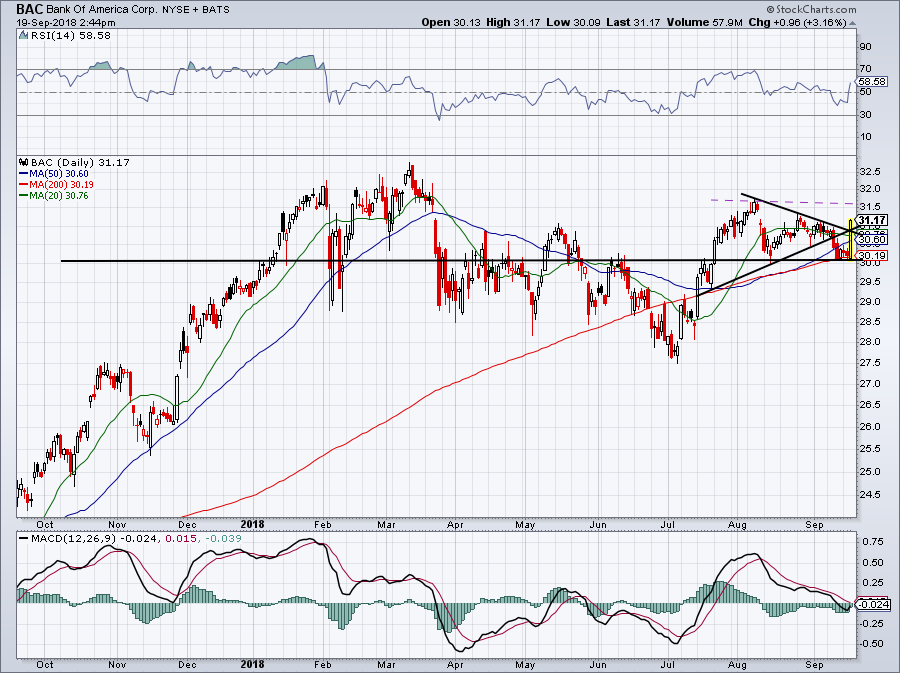Click the 32.5 price axis label
The width and height of the screenshot is (900, 673).
tap(870, 172)
